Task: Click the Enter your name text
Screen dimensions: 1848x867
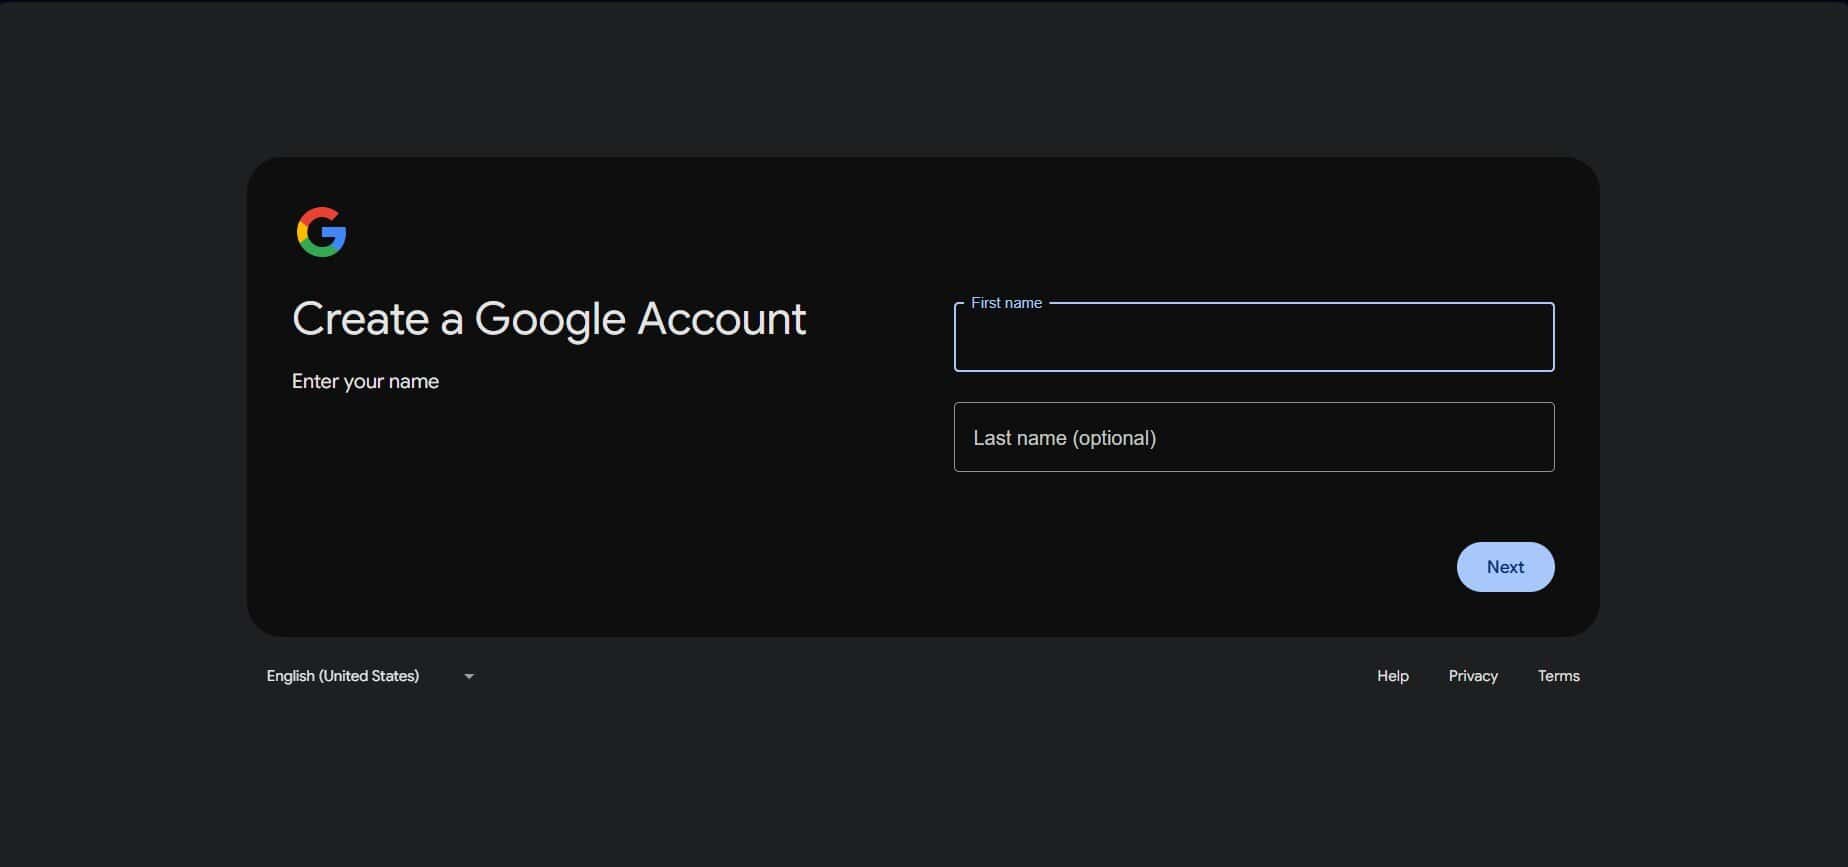Action: coord(365,381)
